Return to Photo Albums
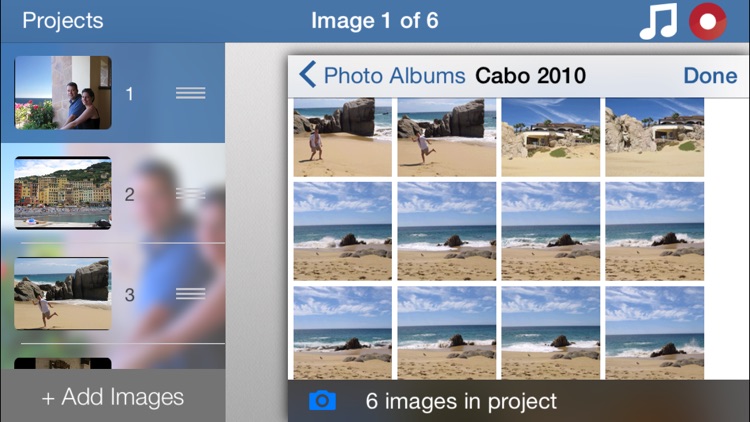This screenshot has height=422, width=750. (394, 76)
